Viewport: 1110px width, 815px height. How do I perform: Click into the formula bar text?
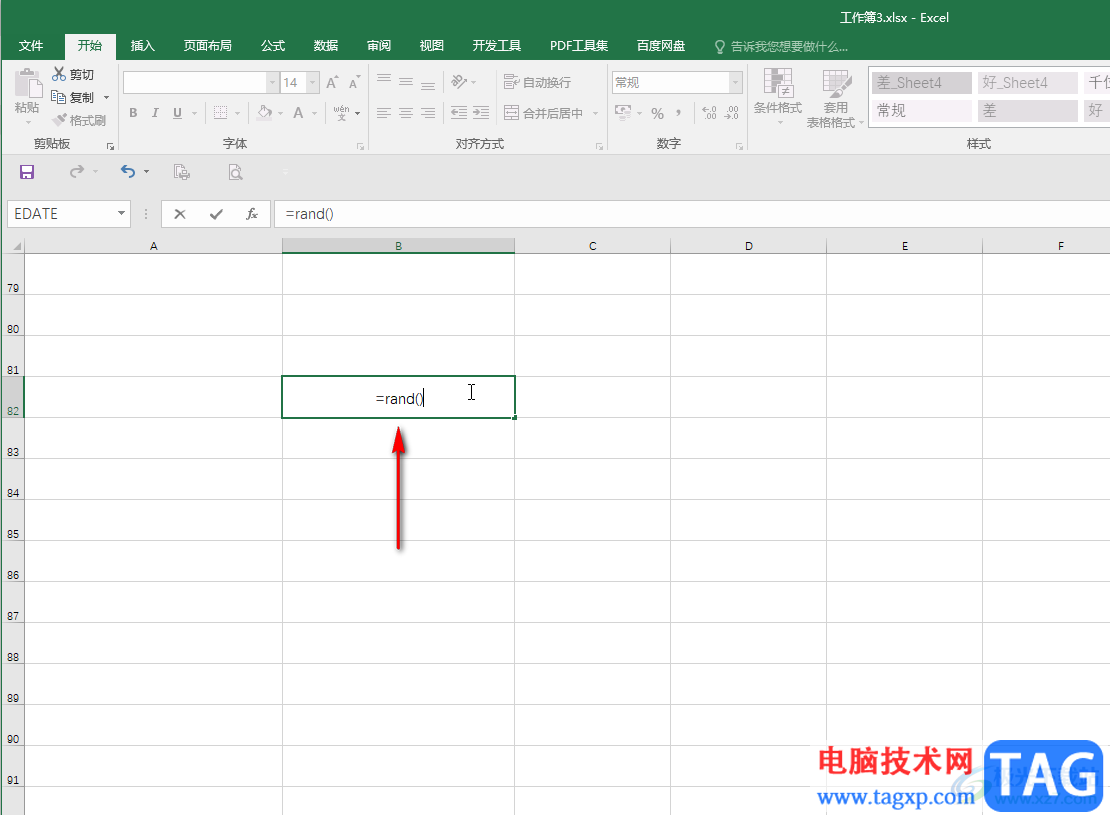309,214
